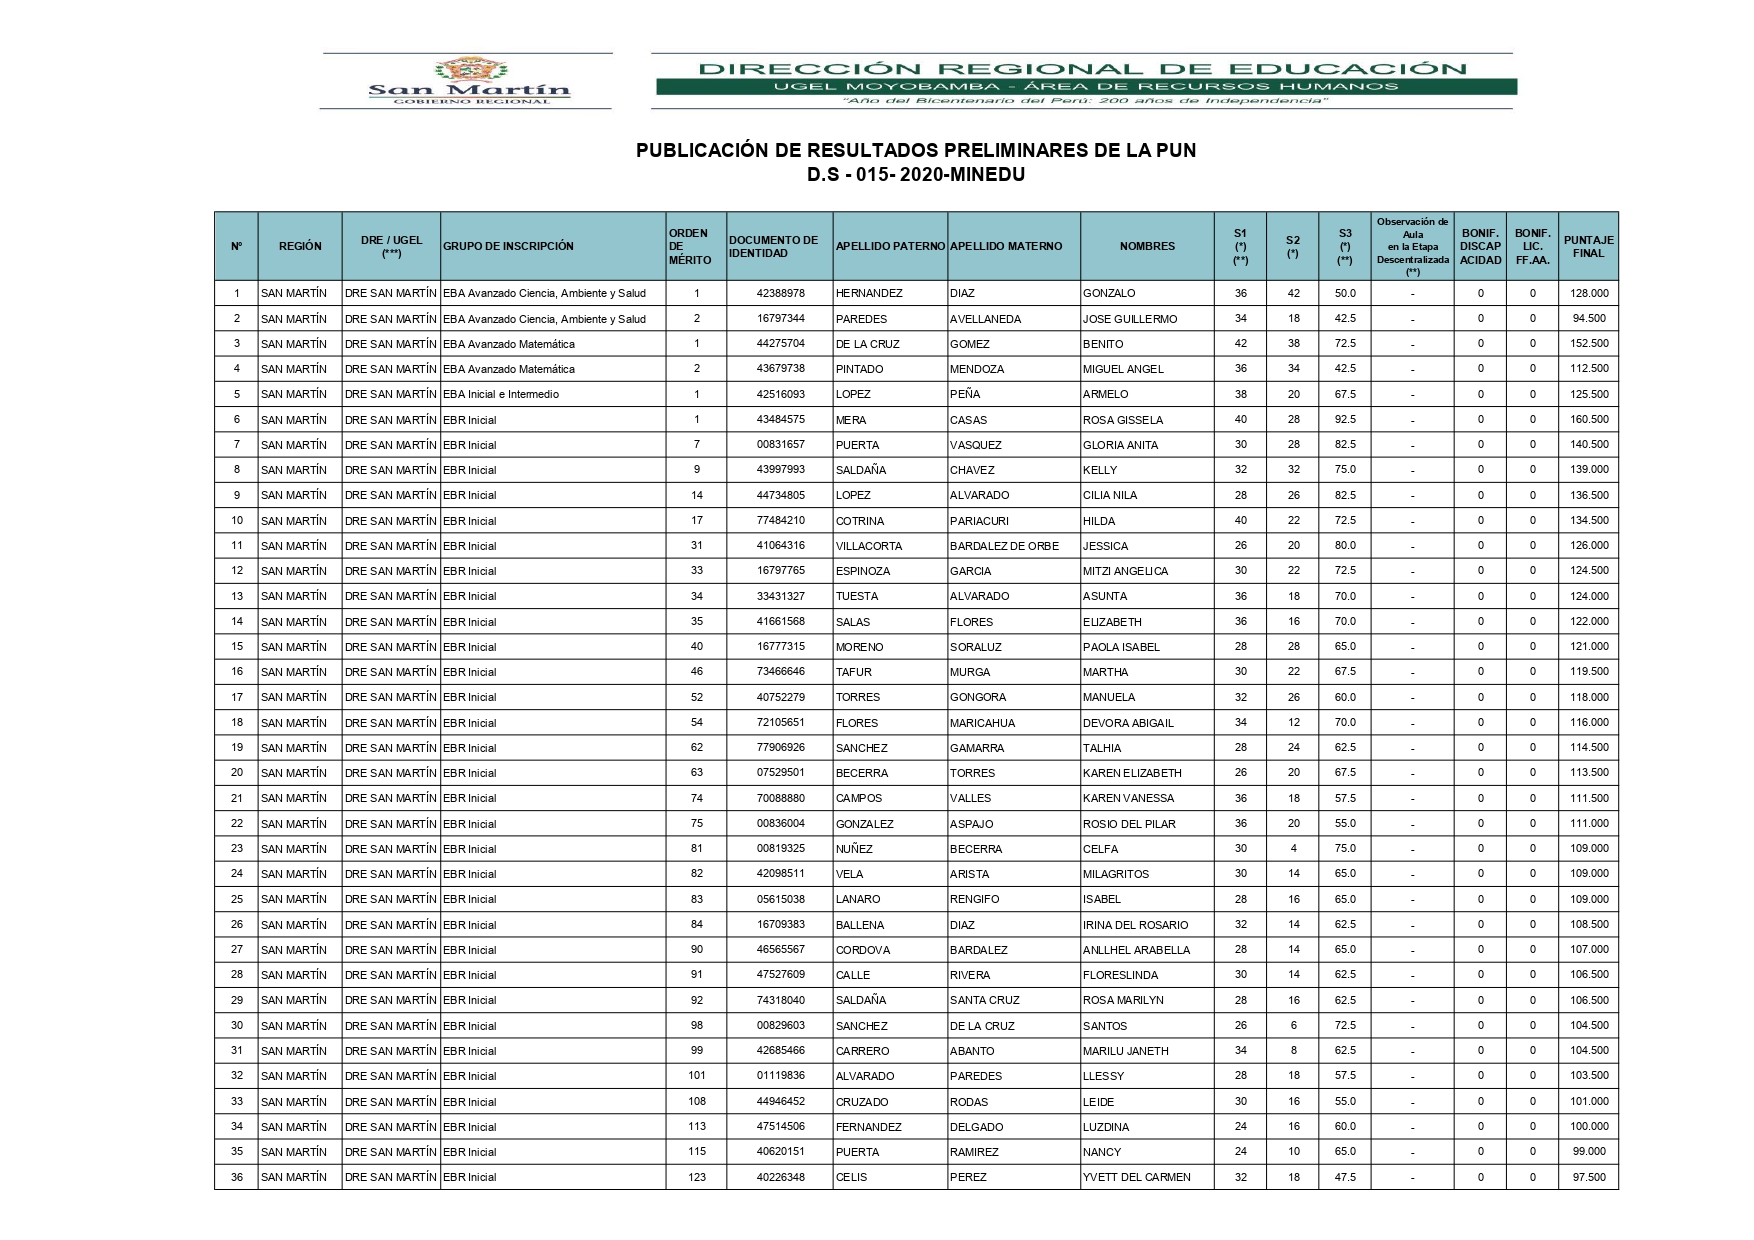This screenshot has width=1754, height=1240.
Task: Click the 'BONIF. LIC. FF.AA.' column header
Action: coord(1532,246)
